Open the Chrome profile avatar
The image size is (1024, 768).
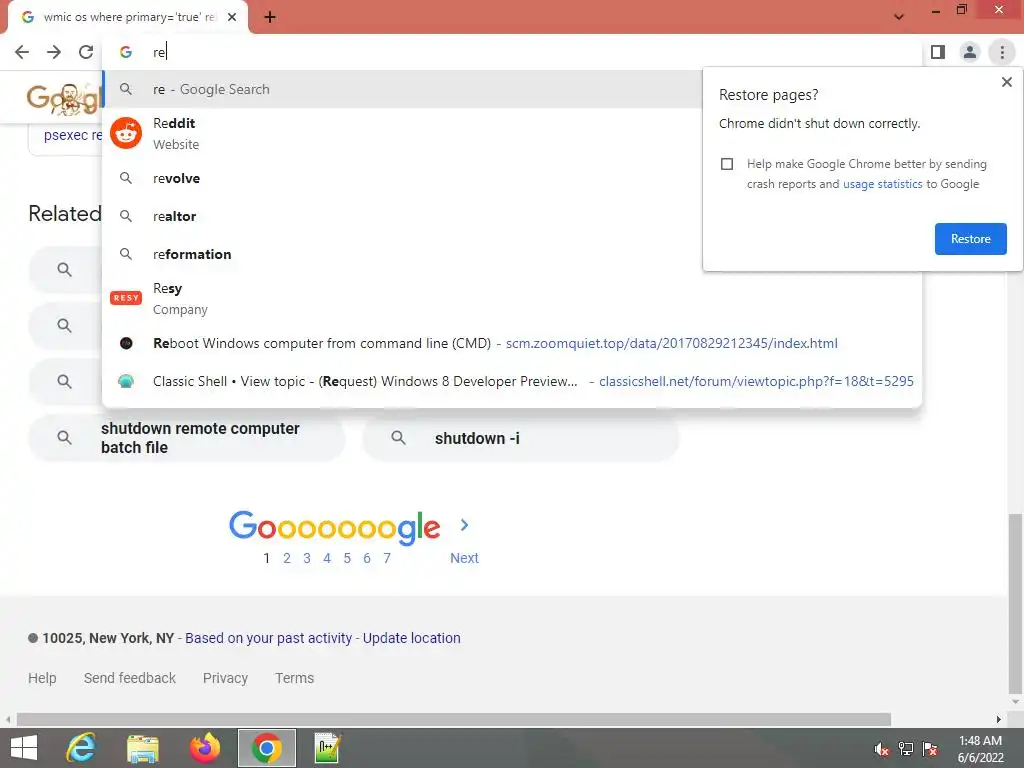[x=970, y=52]
